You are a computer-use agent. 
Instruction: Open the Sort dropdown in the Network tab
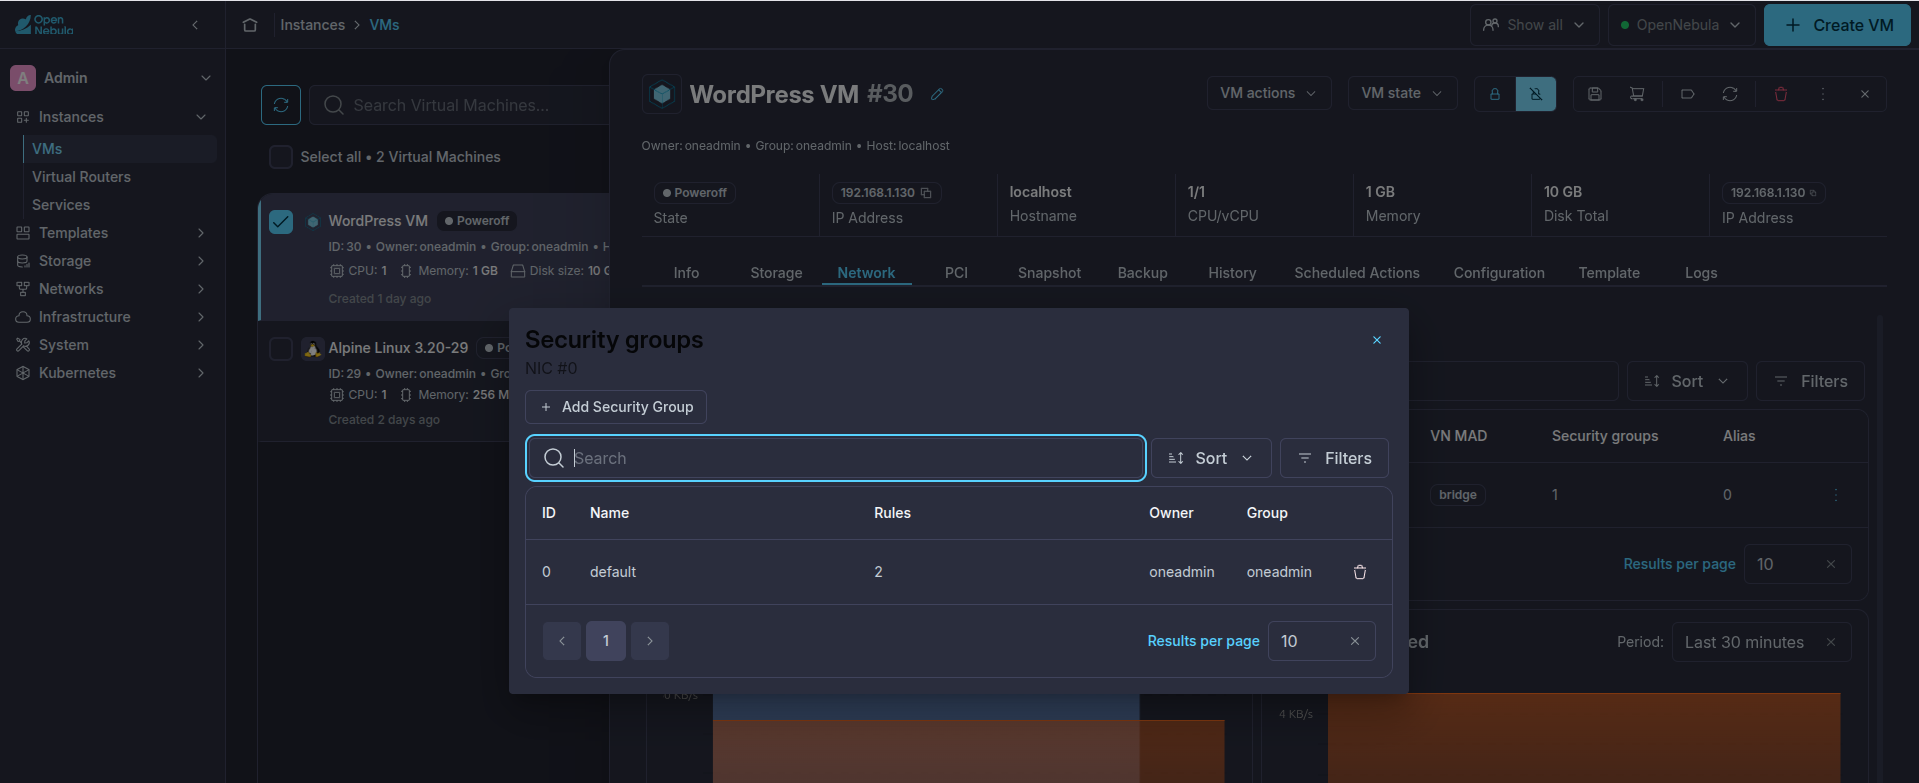coord(1687,381)
